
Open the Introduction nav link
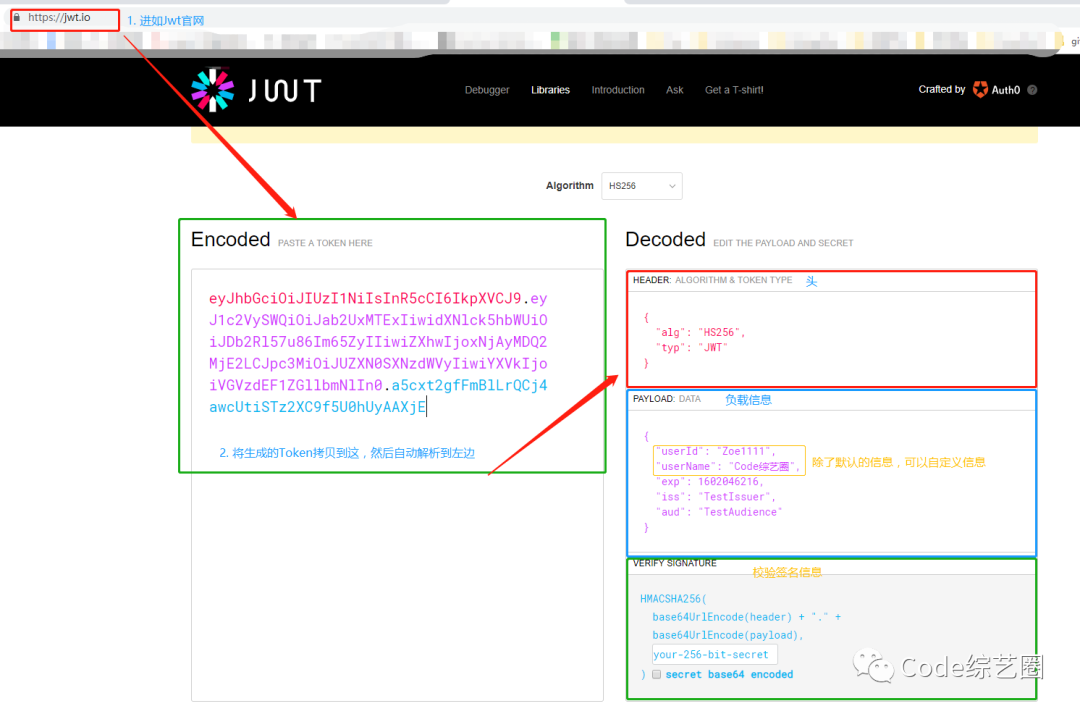[x=618, y=90]
